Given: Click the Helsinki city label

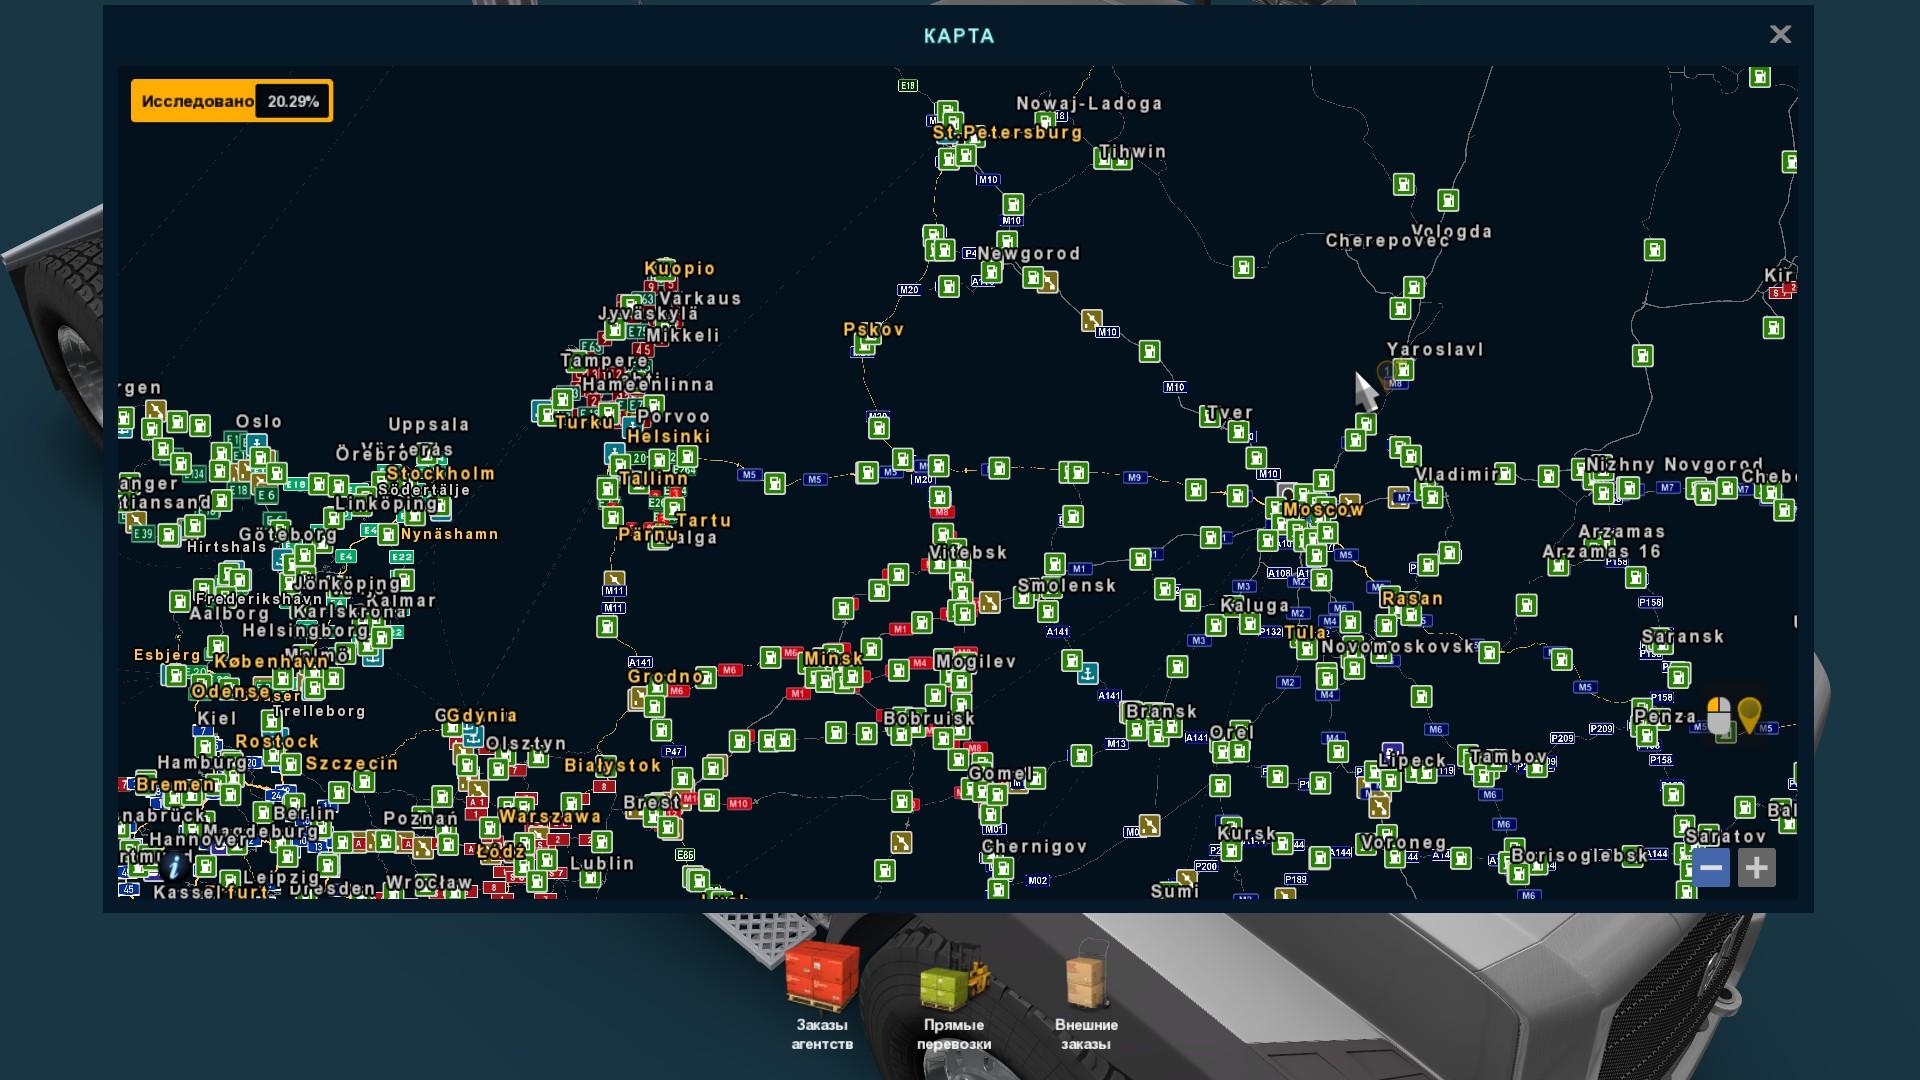Looking at the screenshot, I should pos(668,437).
